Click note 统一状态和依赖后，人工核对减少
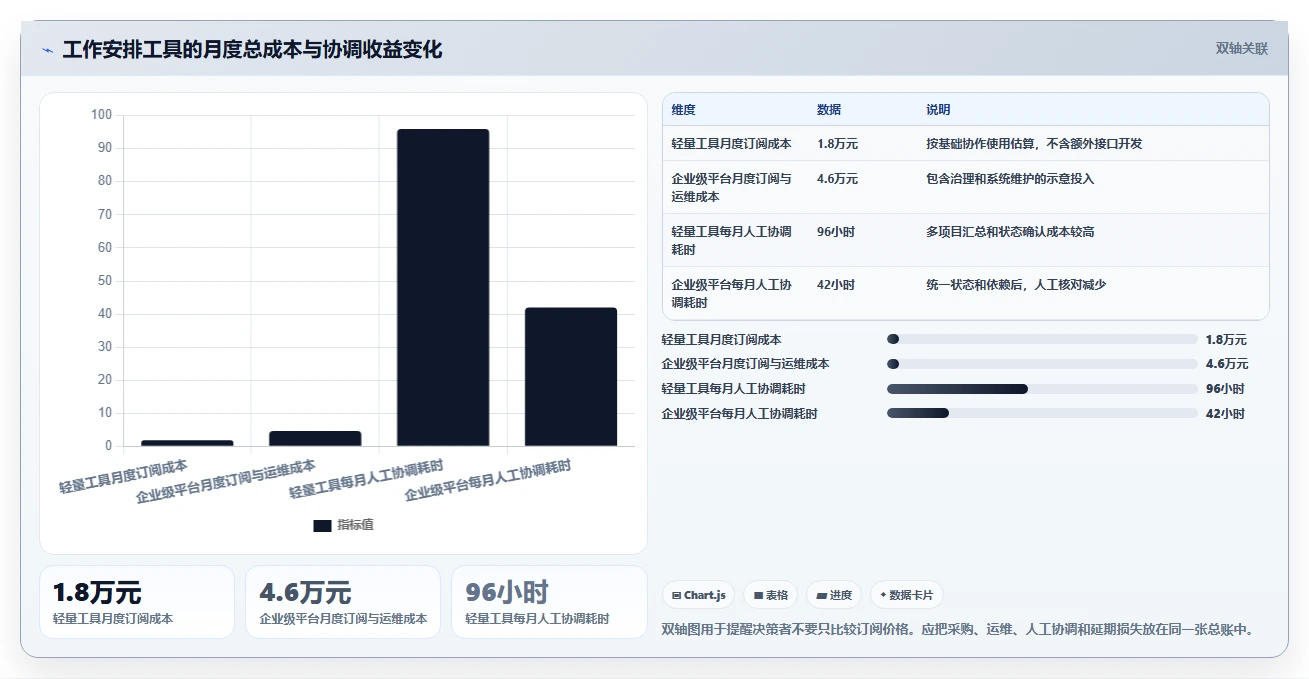The height and width of the screenshot is (679, 1309). pyautogui.click(x=1016, y=285)
